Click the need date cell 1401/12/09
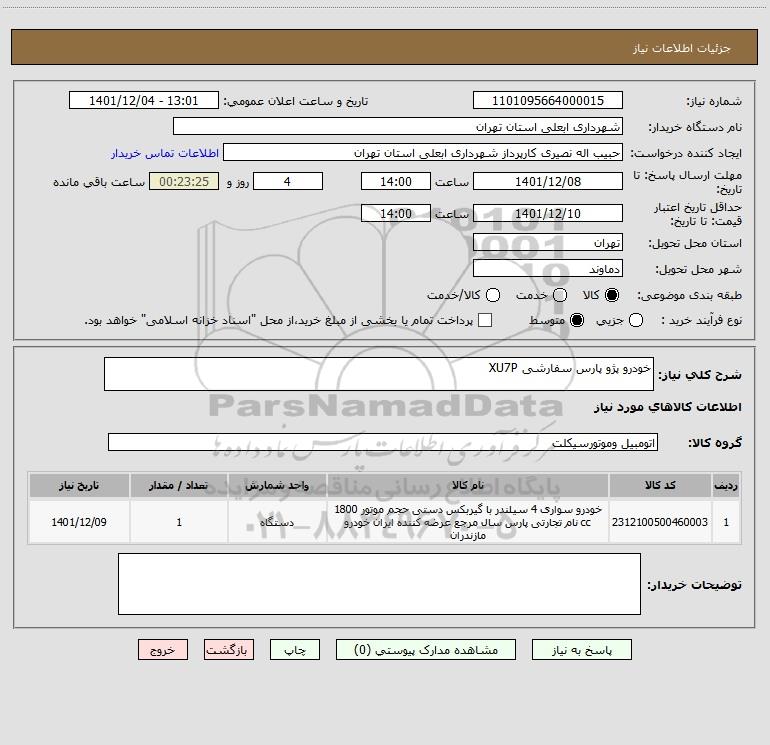 (x=79, y=522)
